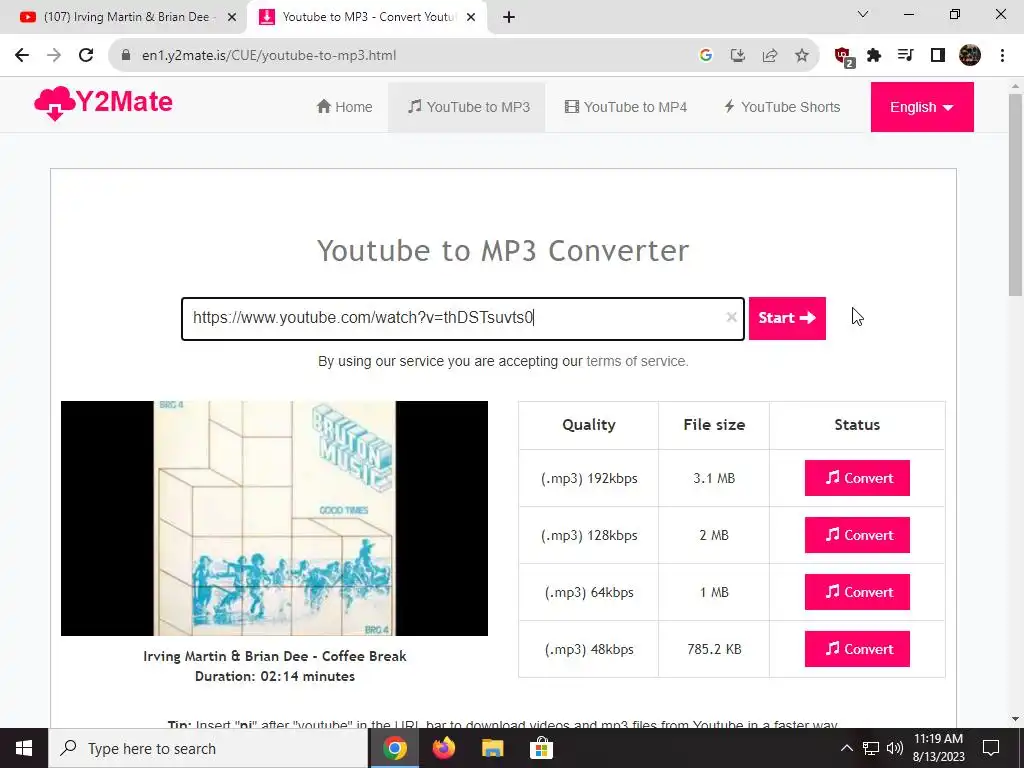Screen dimensions: 1024x768
Task: Open the media control playlist icon
Action: (905, 56)
